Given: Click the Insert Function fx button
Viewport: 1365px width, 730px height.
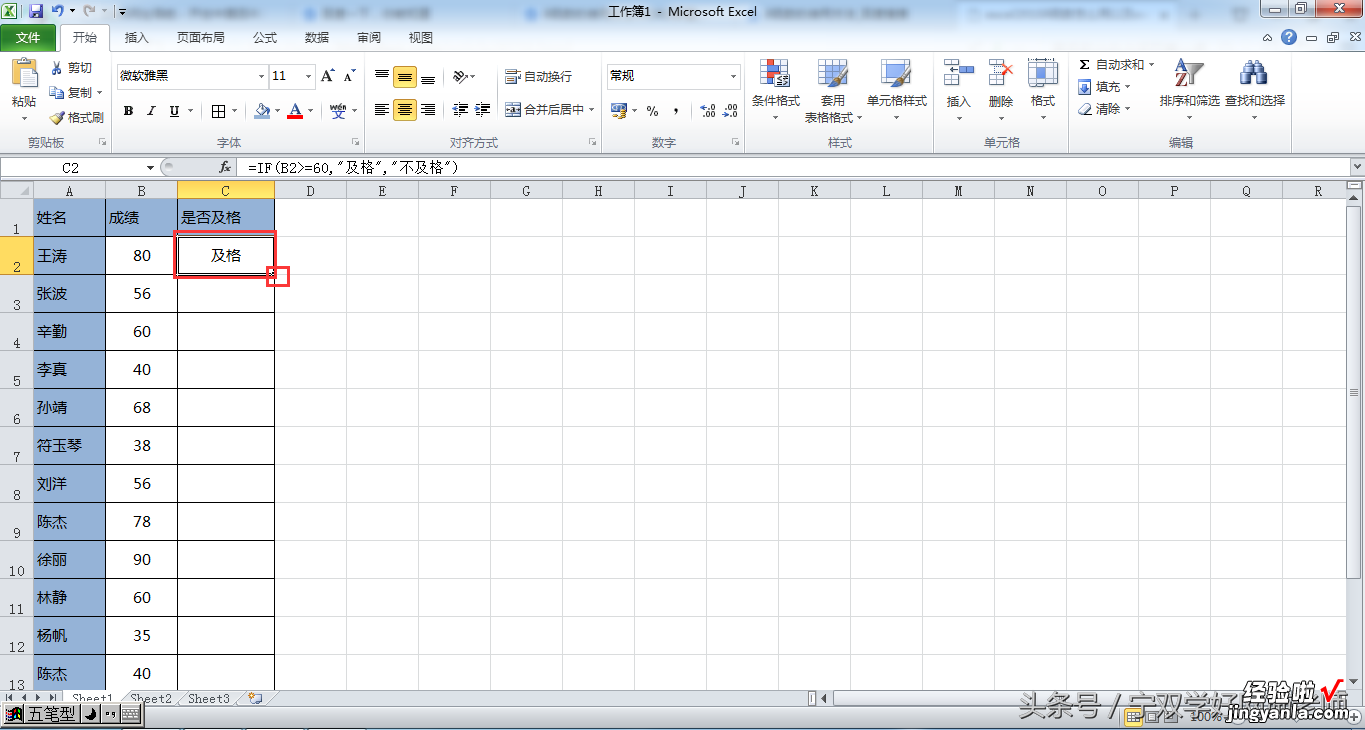Looking at the screenshot, I should pyautogui.click(x=226, y=168).
